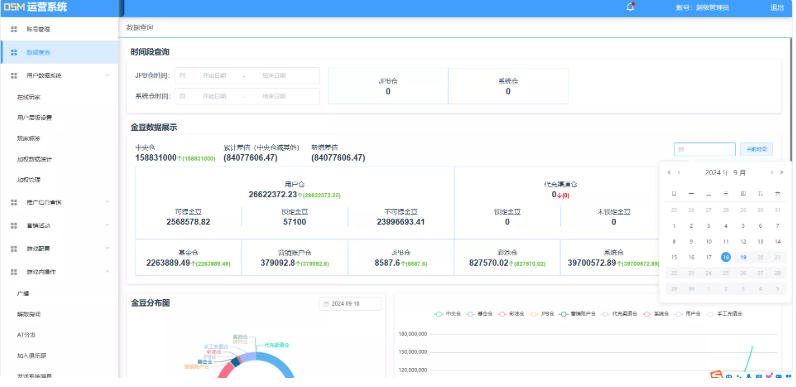Select day 10 in the calendar
Screen dimensions: 796x387
pos(709,242)
